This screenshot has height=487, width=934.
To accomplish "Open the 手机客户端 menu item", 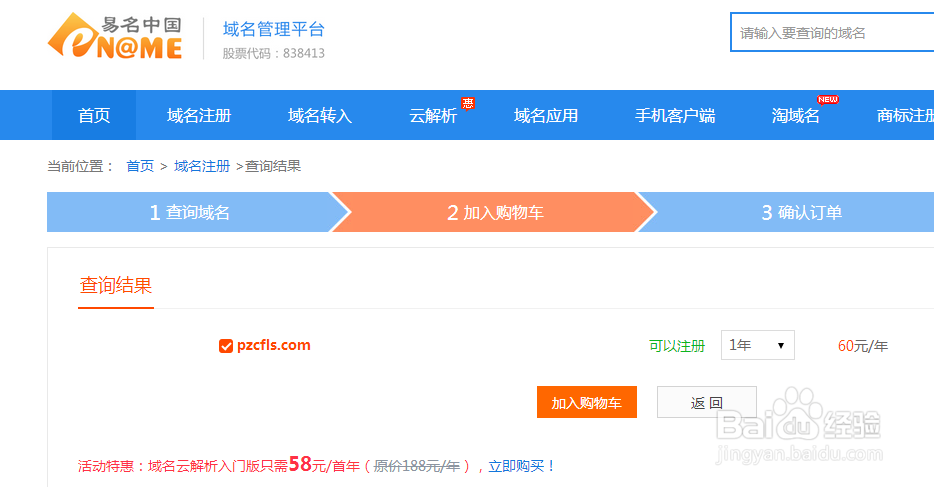I will click(x=675, y=115).
